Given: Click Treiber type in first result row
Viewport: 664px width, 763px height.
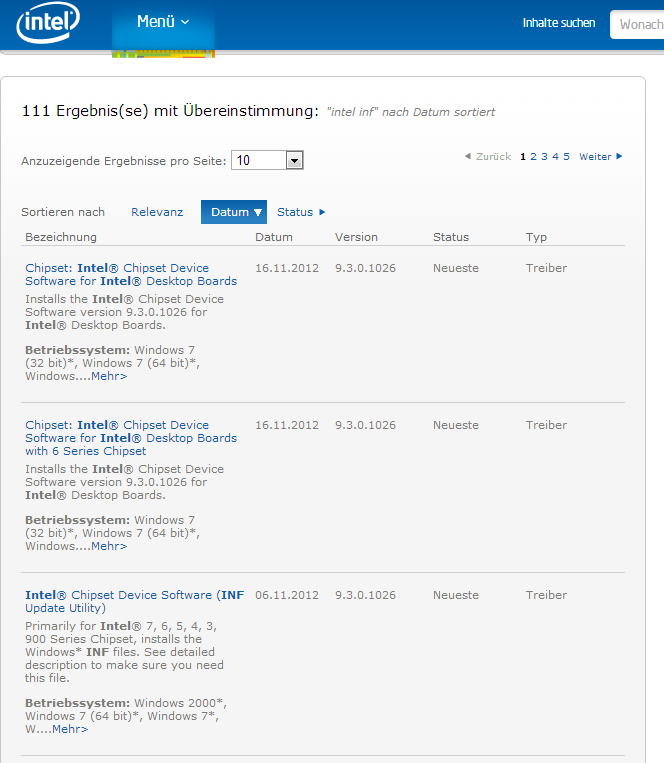Looking at the screenshot, I should click(x=546, y=268).
